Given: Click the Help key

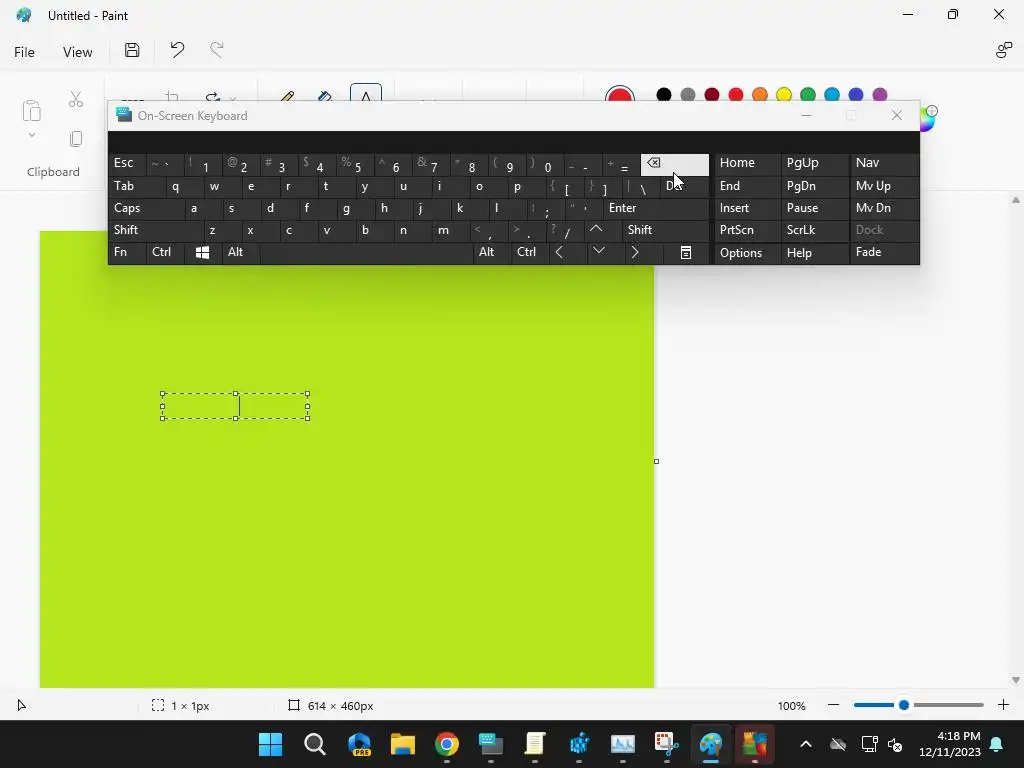Looking at the screenshot, I should pos(815,253).
